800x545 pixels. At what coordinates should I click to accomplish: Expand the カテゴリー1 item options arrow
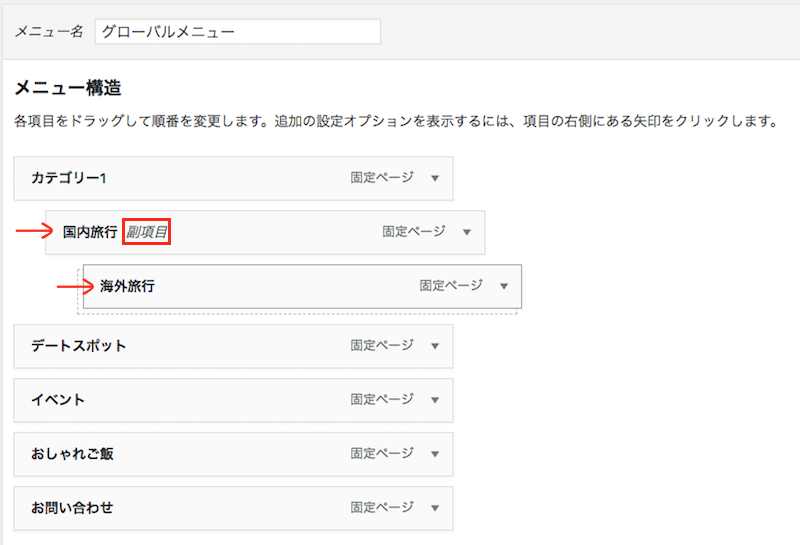pyautogui.click(x=435, y=178)
